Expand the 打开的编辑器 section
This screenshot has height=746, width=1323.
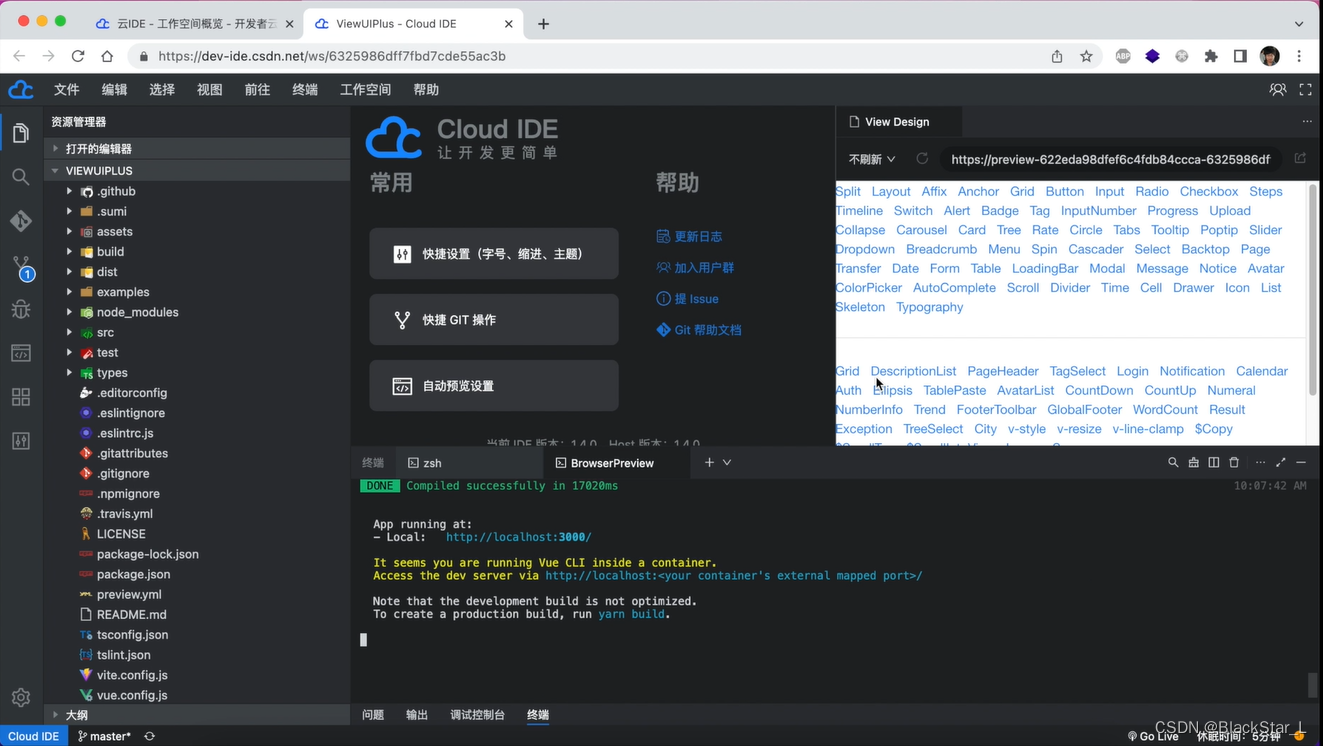(x=197, y=149)
